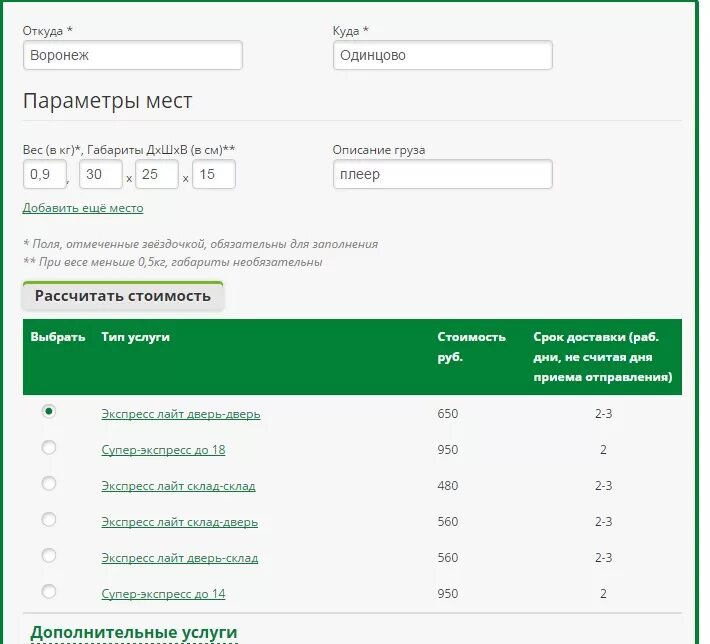Open the Экспресс лайт склад-склад link
Image resolution: width=710 pixels, height=644 pixels.
coord(178,486)
